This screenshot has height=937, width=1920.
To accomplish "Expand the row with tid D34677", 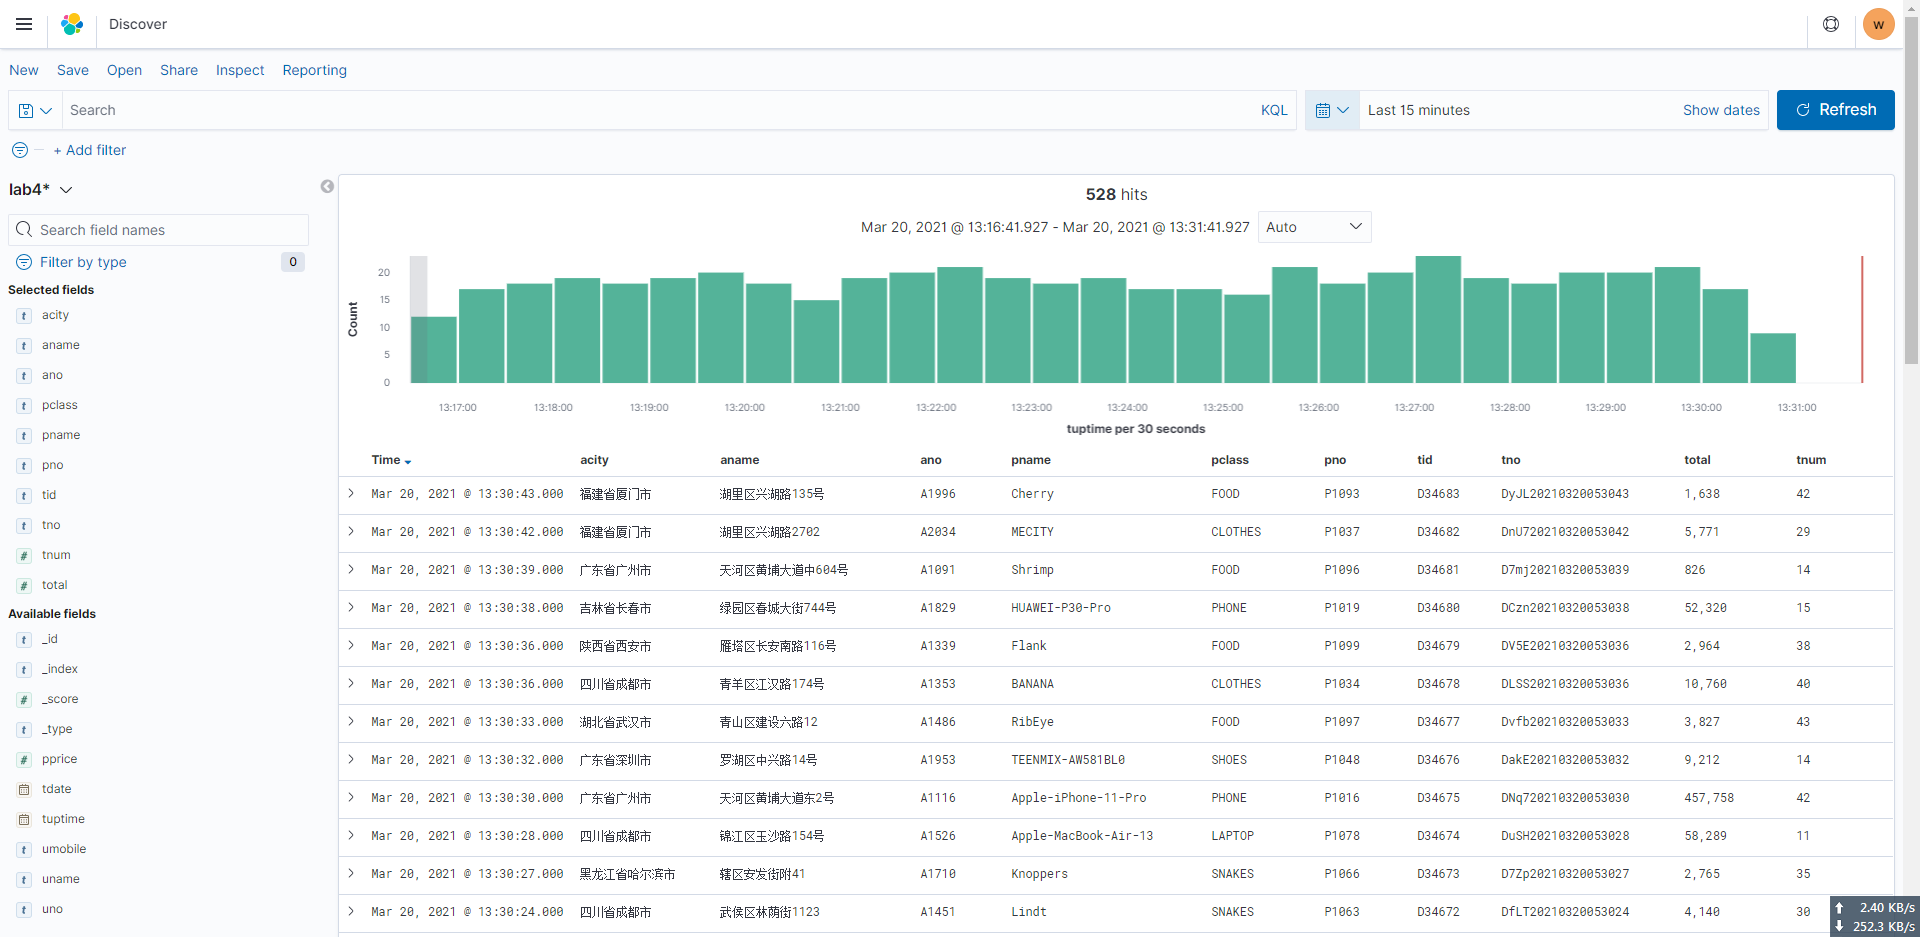I will [352, 721].
